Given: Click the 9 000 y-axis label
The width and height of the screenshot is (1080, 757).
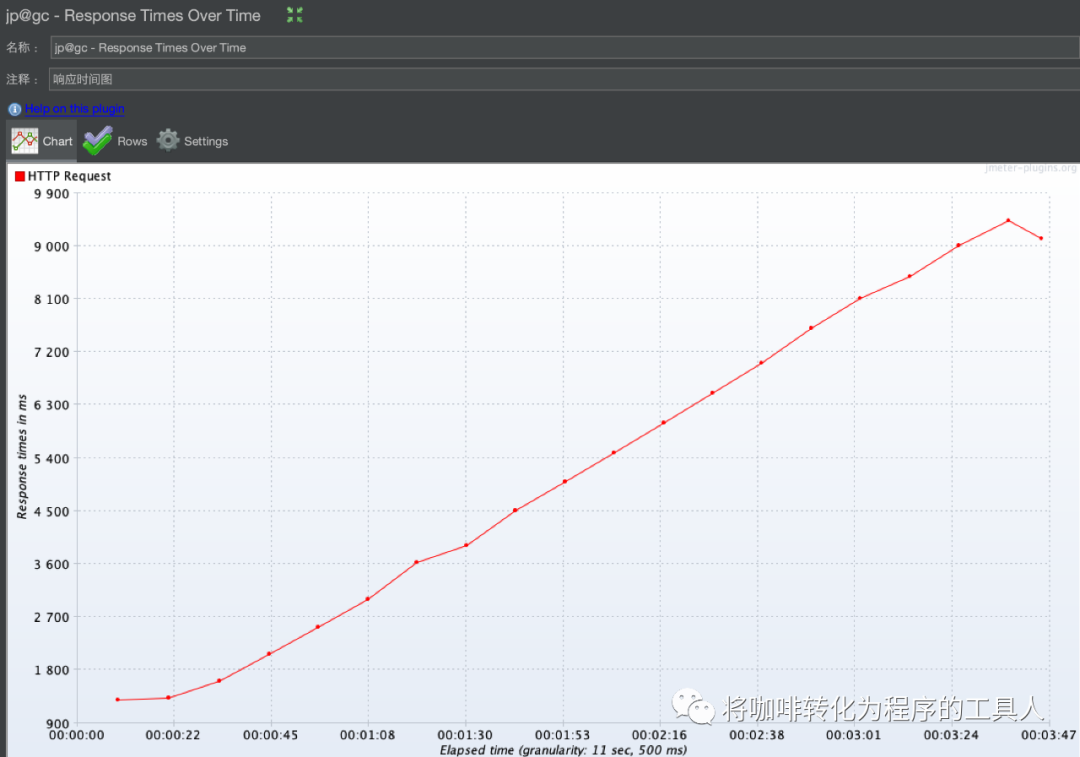Looking at the screenshot, I should click(52, 247).
